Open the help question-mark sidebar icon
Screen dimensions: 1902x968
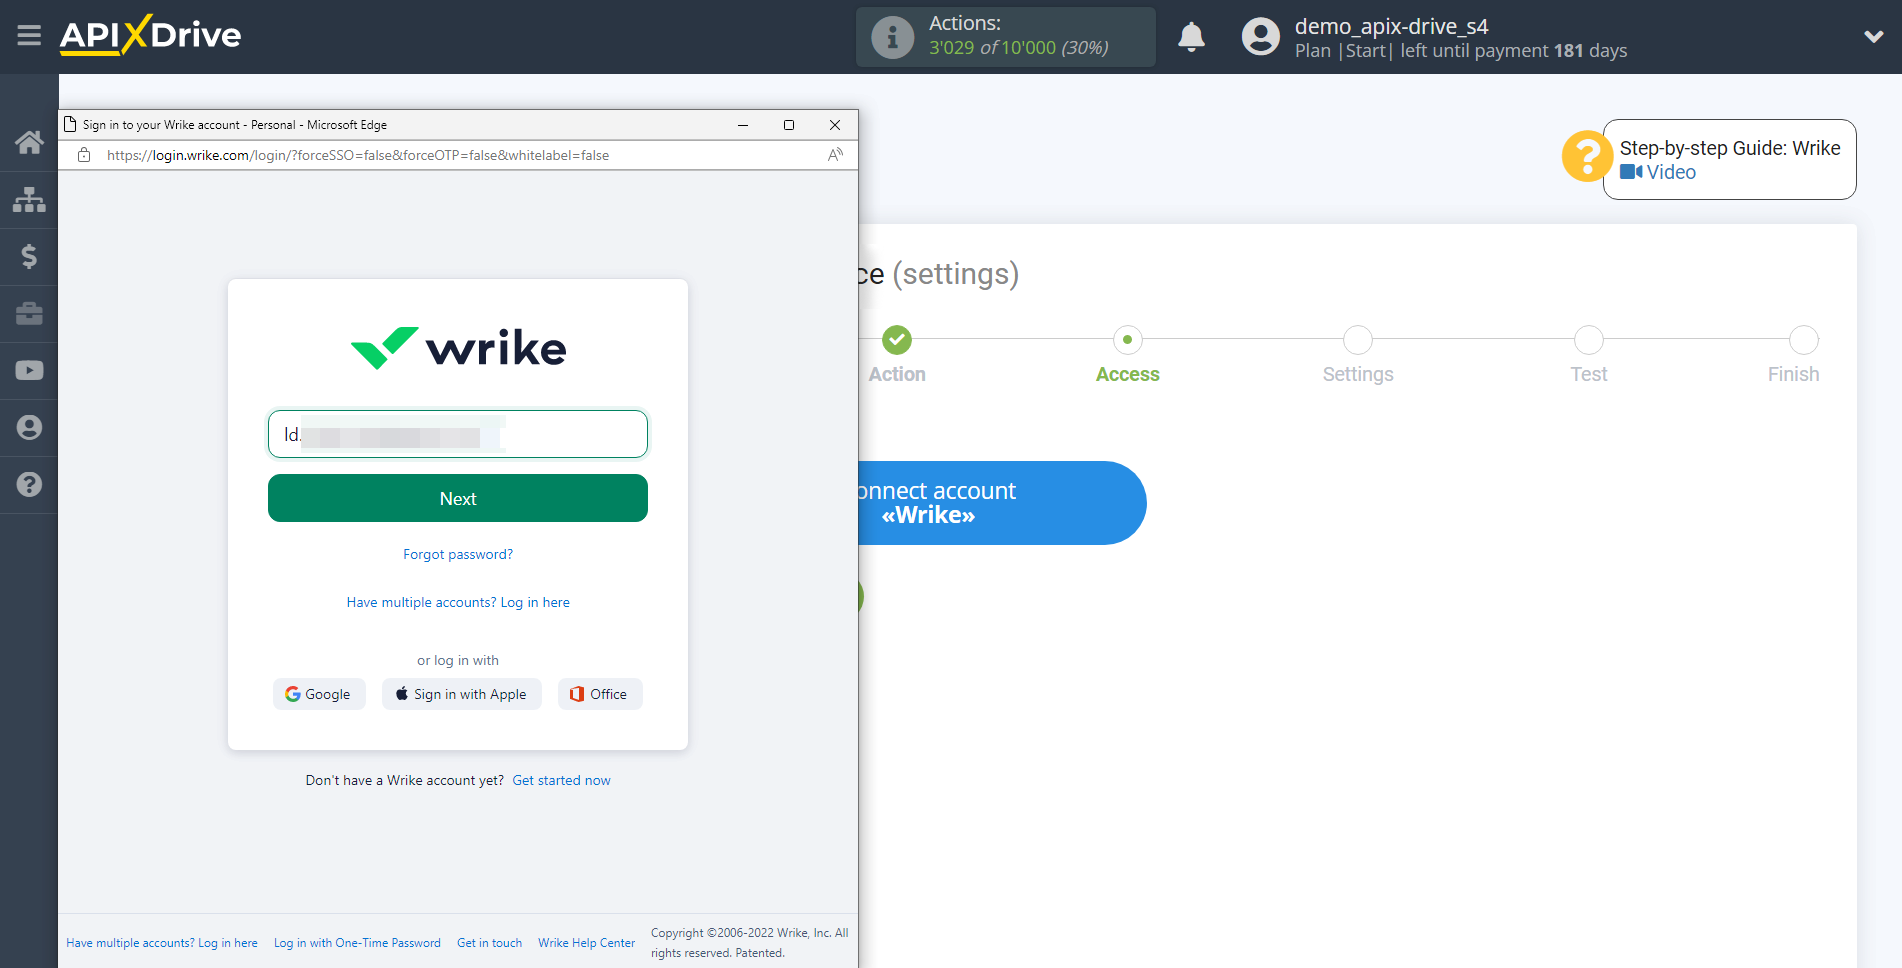click(x=29, y=484)
